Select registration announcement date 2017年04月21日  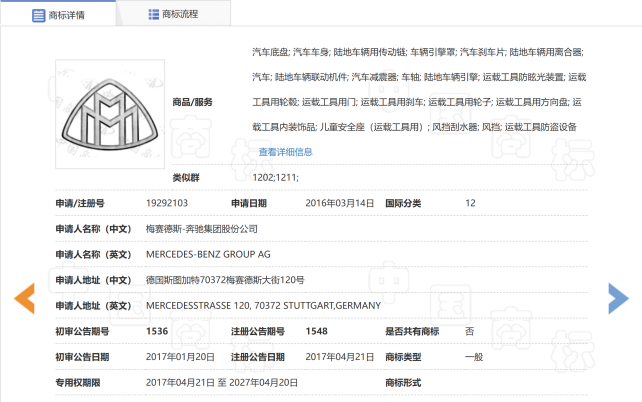click(x=339, y=357)
